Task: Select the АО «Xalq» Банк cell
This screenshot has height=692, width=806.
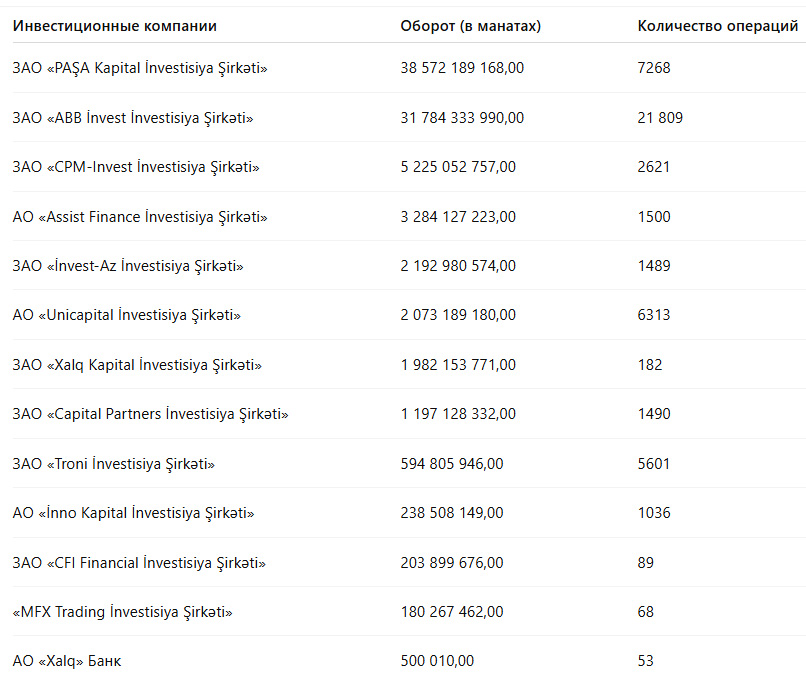Action: click(68, 661)
